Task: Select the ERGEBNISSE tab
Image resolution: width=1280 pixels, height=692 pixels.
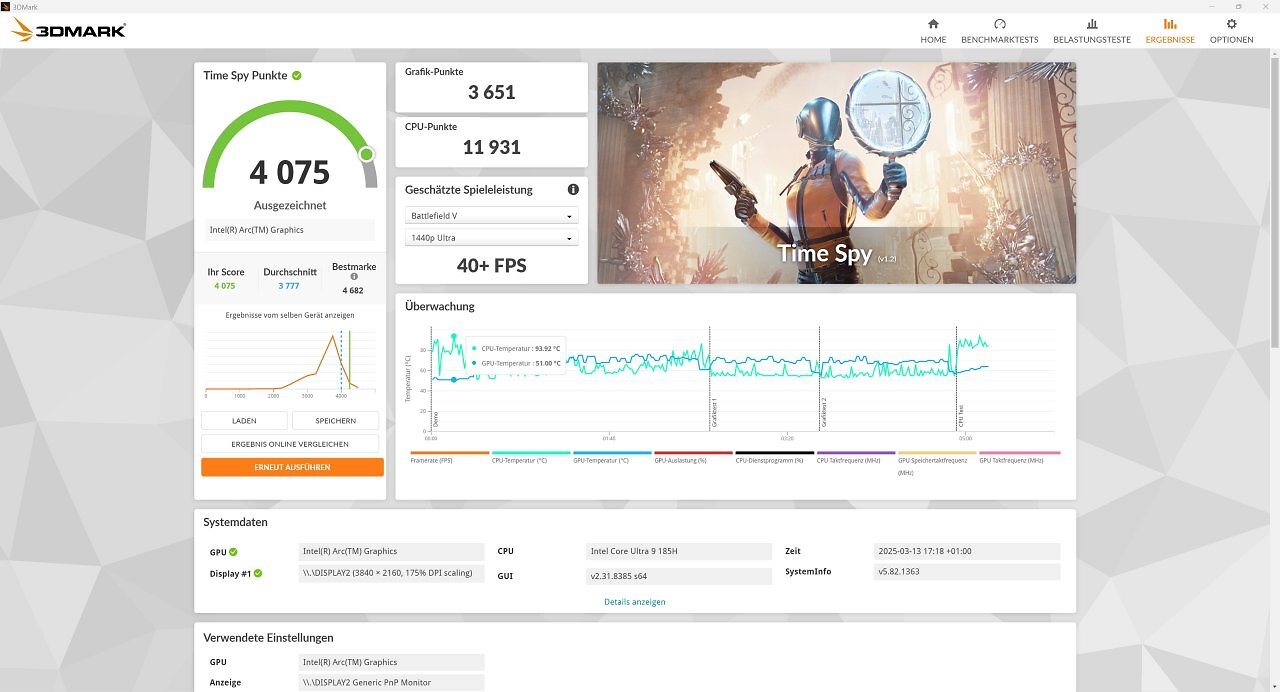Action: click(1170, 30)
